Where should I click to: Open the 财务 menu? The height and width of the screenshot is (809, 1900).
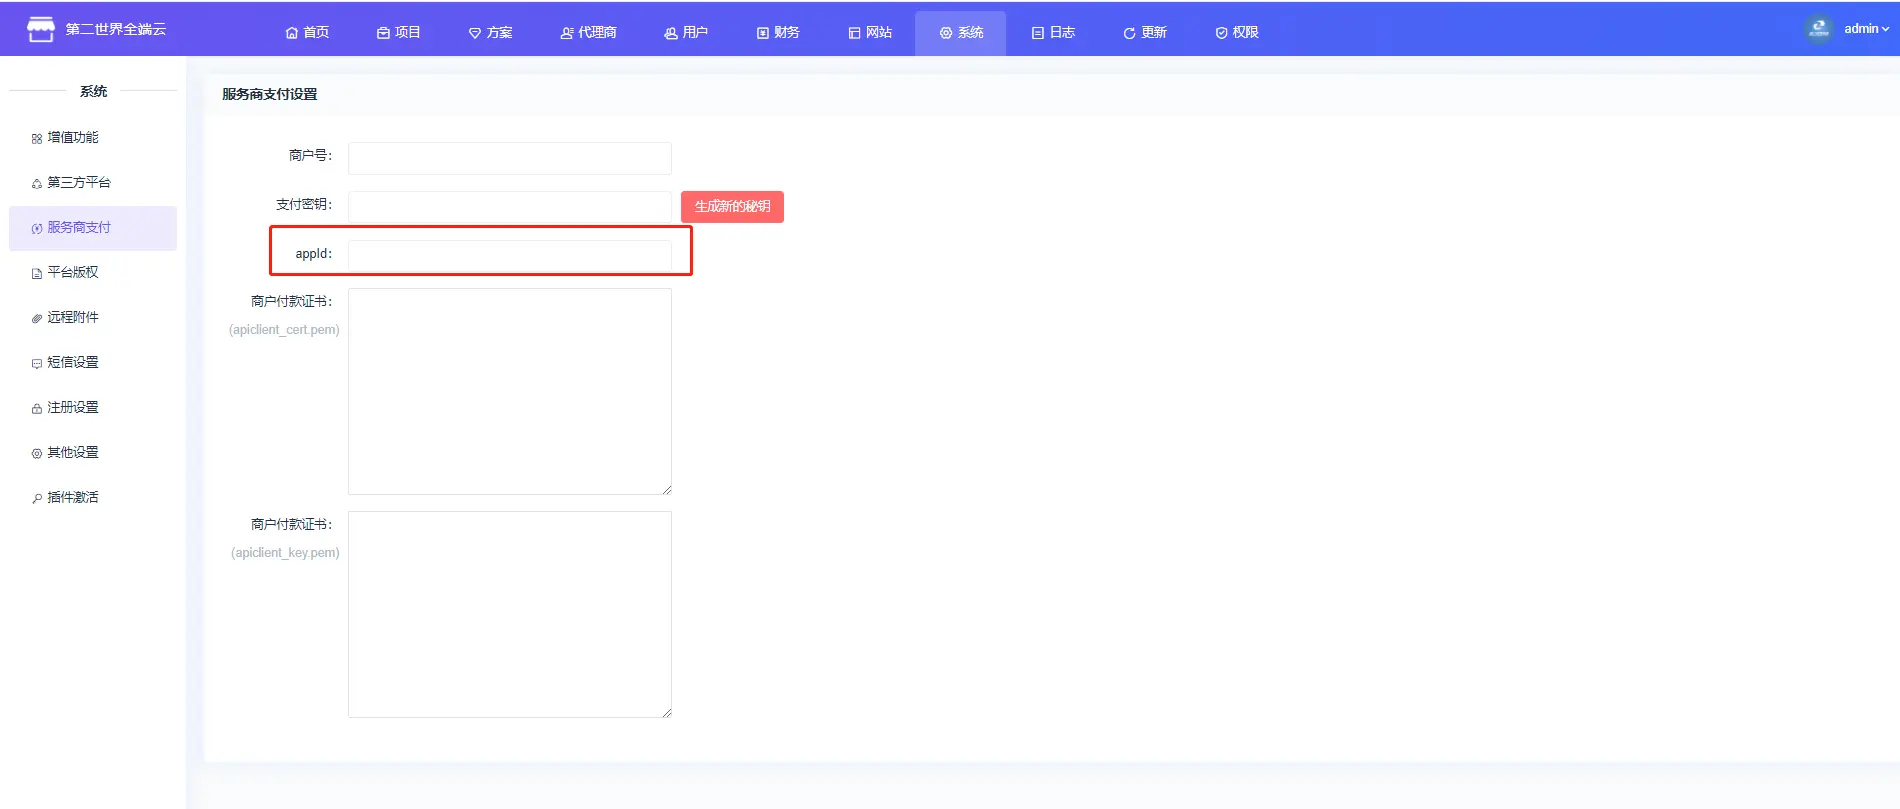point(778,32)
